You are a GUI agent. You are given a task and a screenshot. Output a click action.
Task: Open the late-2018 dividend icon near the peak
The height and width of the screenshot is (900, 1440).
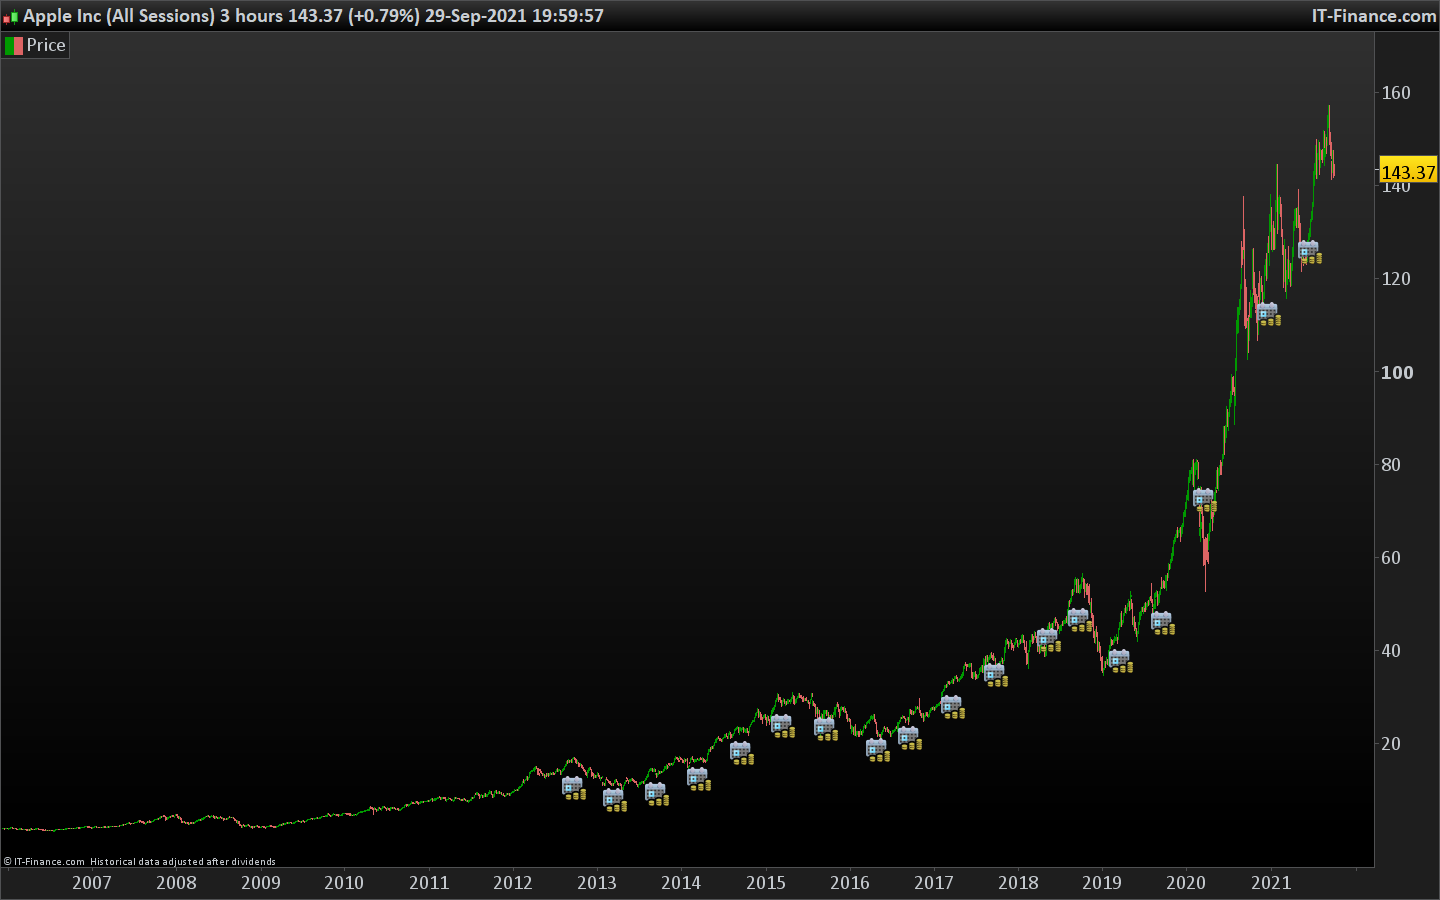pos(1080,620)
